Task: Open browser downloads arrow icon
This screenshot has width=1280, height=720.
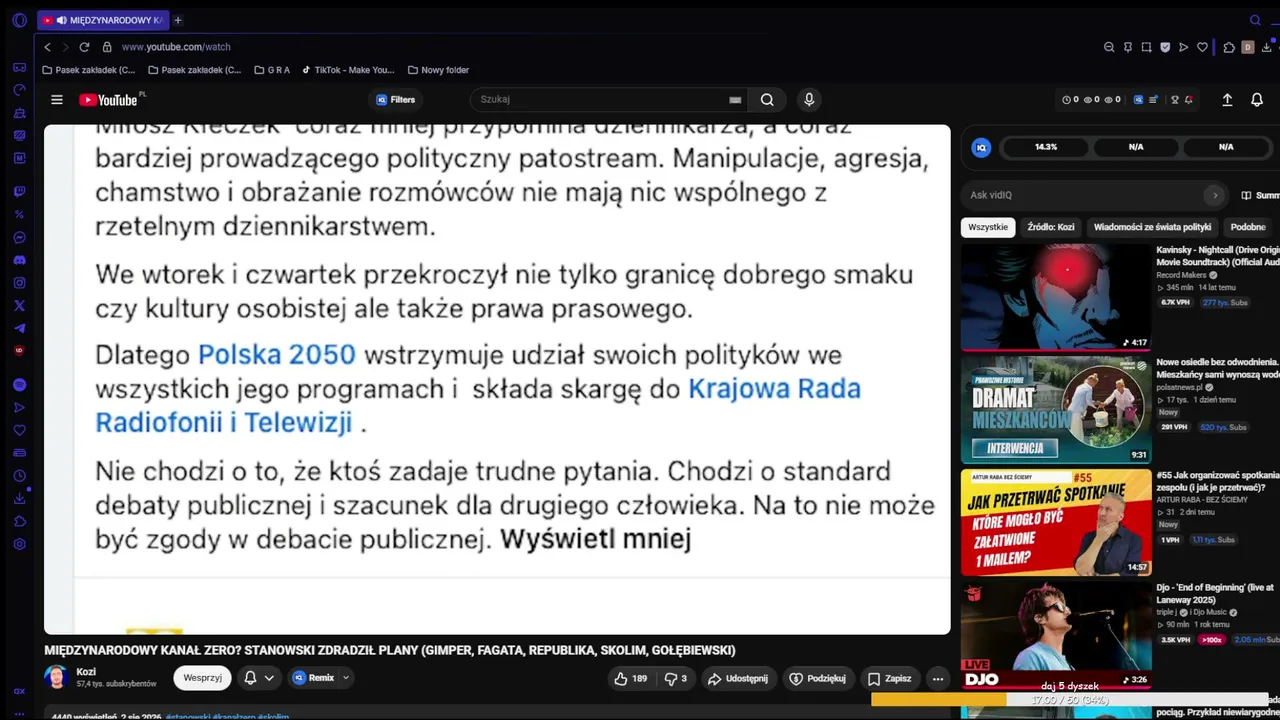Action: click(x=1267, y=47)
